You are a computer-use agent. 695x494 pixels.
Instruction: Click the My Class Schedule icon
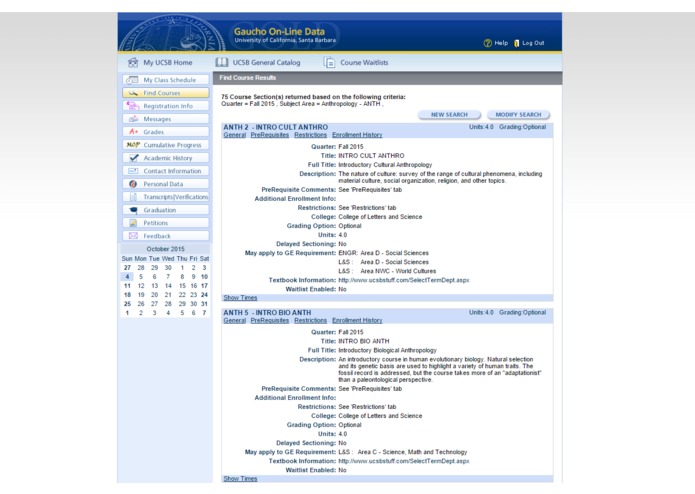pyautogui.click(x=133, y=80)
